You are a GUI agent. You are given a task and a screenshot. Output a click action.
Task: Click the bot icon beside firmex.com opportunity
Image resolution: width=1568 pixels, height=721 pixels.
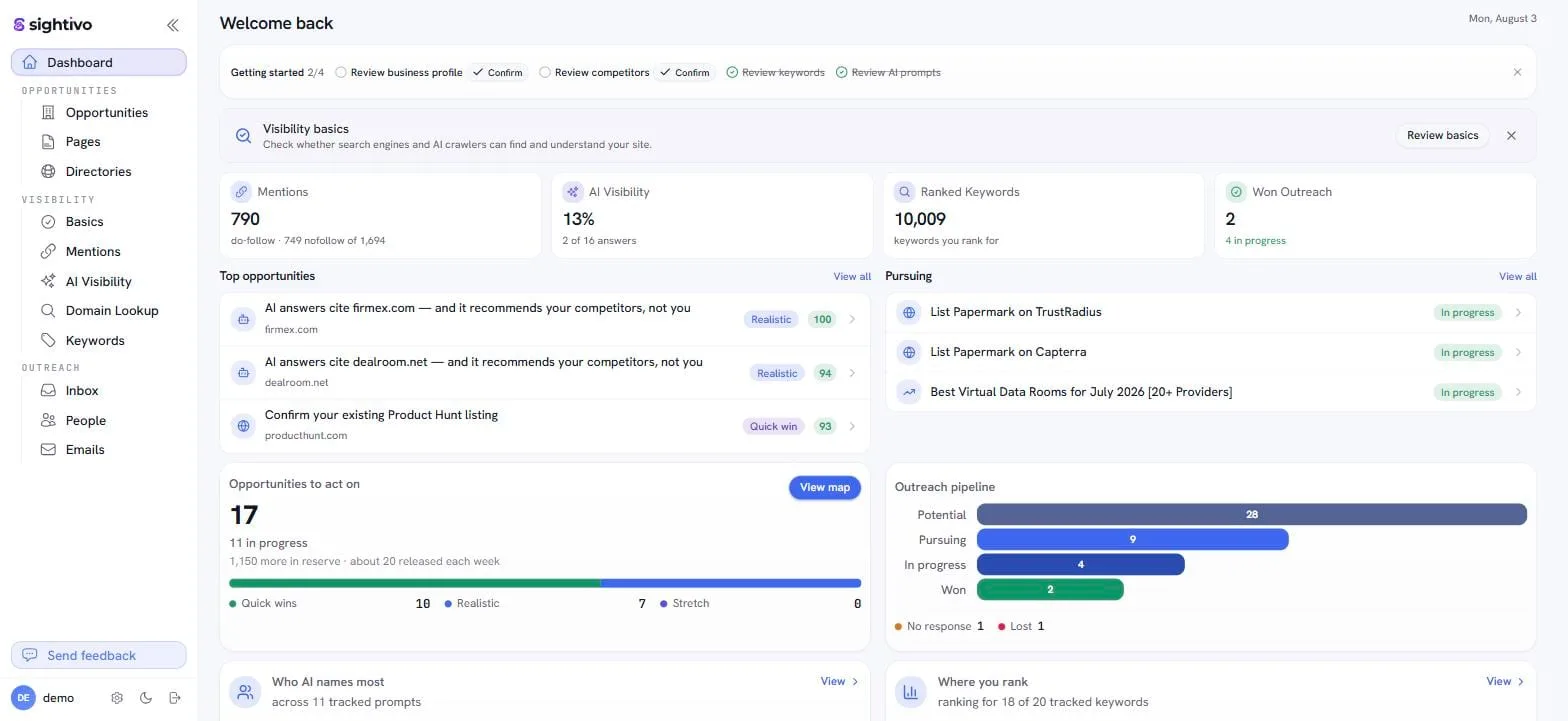click(x=242, y=319)
